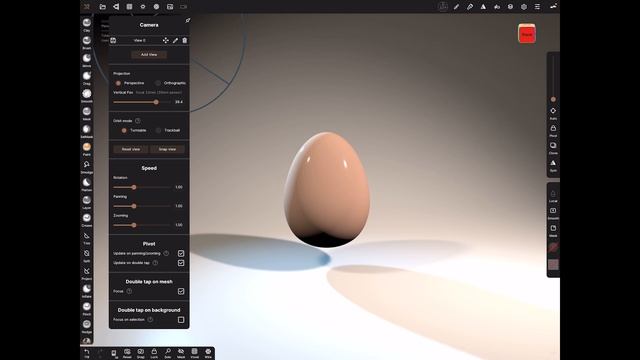640x360 pixels.
Task: Delete View 0 with trash icon
Action: pos(184,40)
